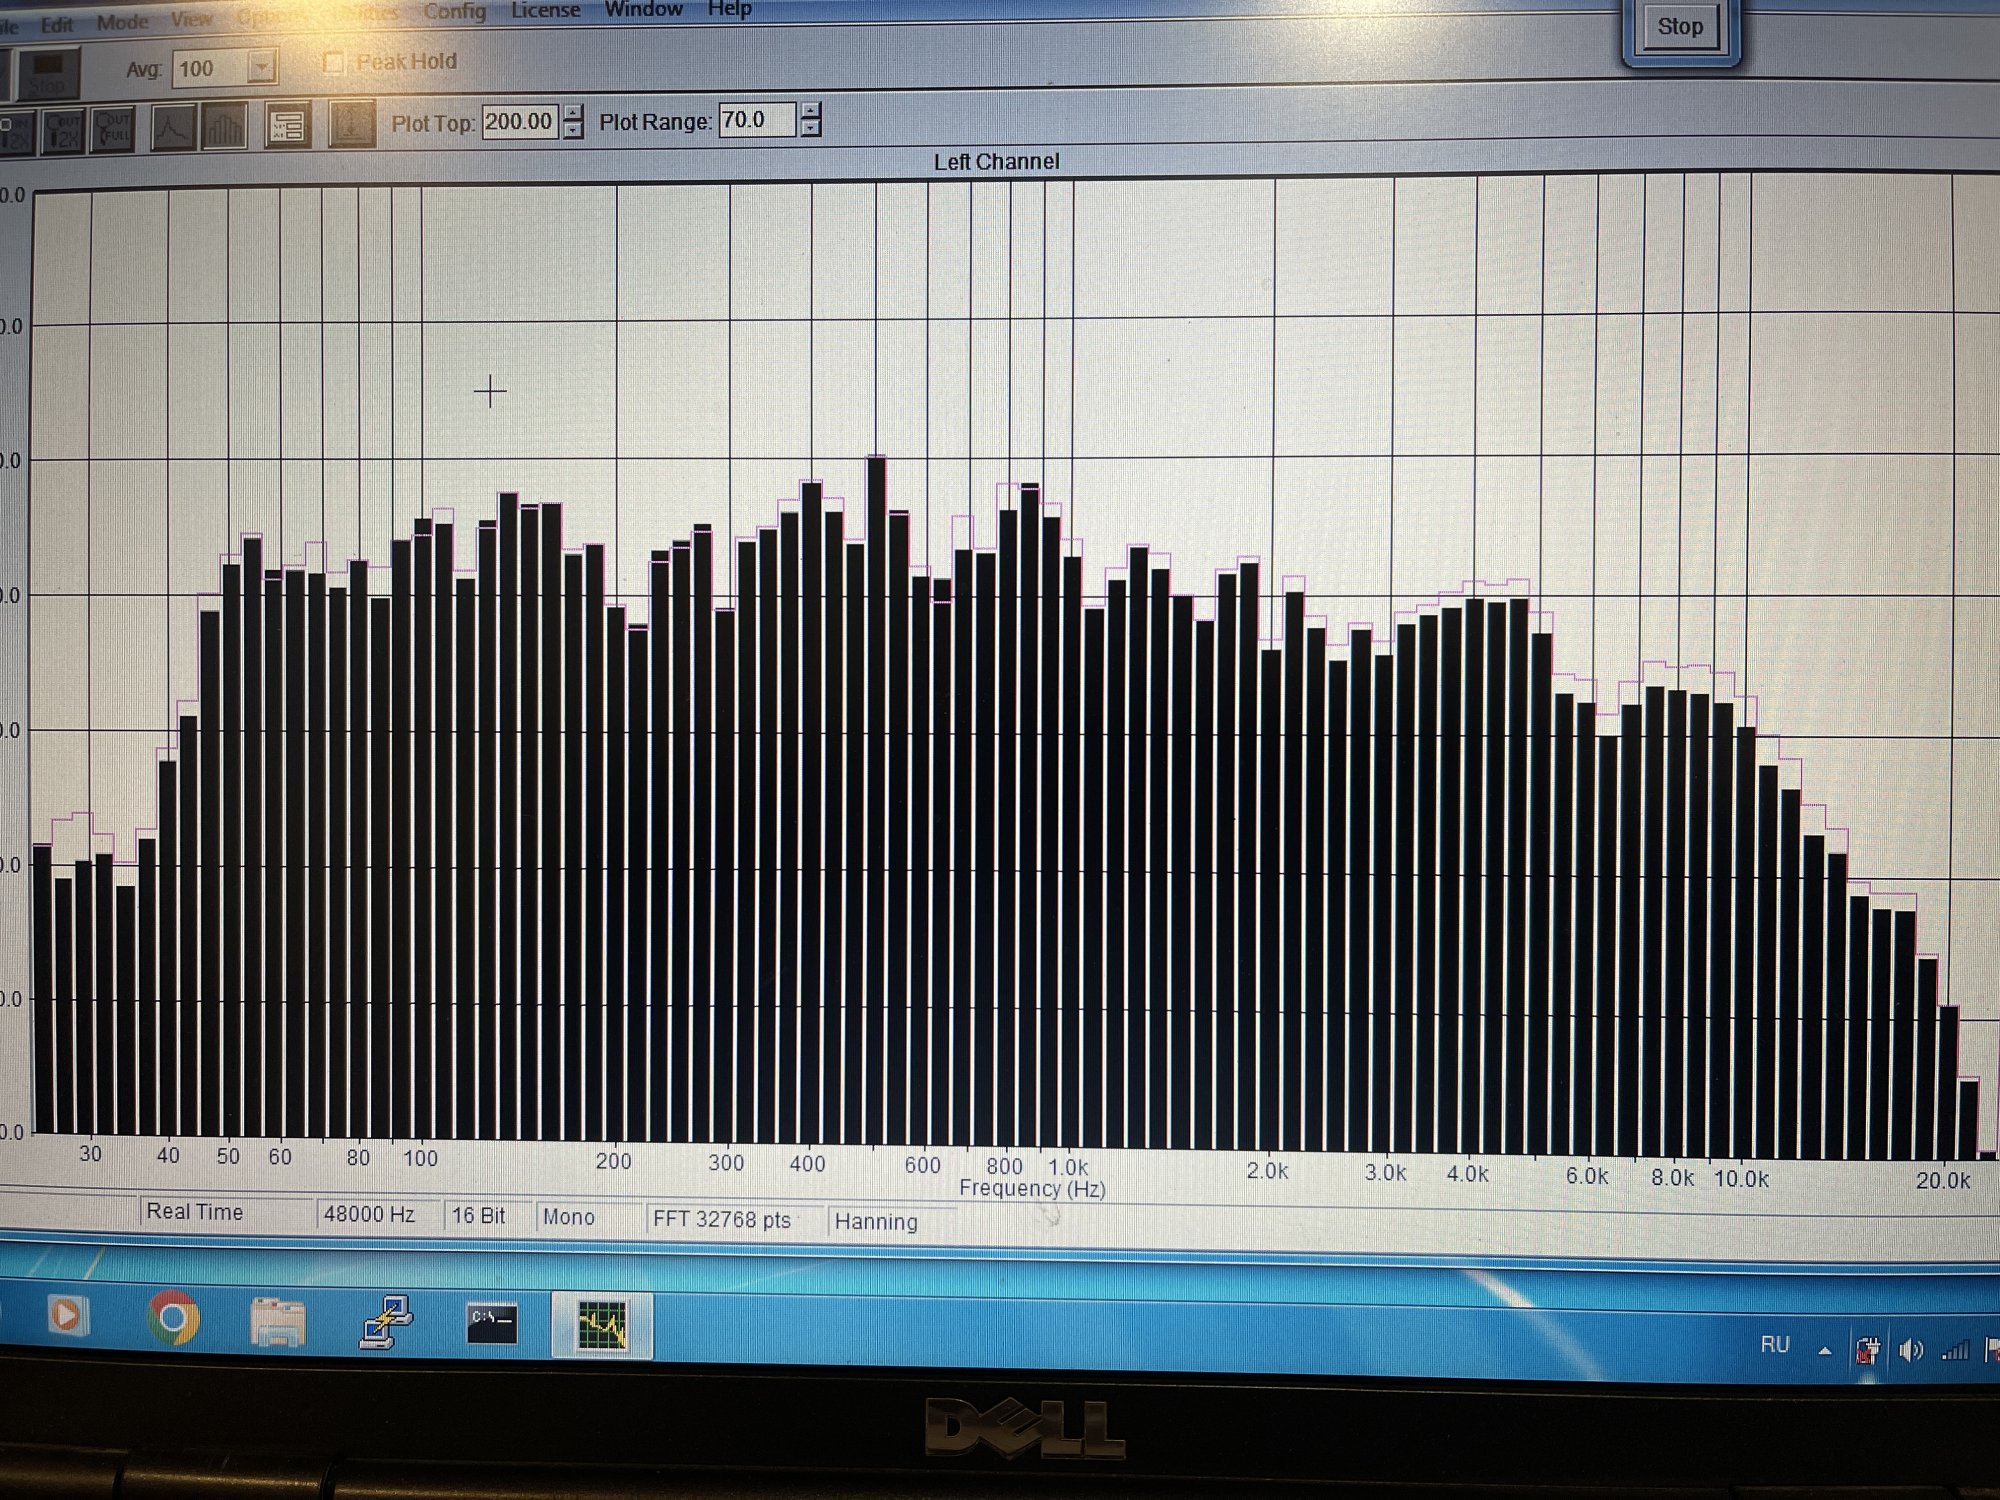Open the Config menu
Viewport: 2000px width, 1500px height.
tap(454, 11)
